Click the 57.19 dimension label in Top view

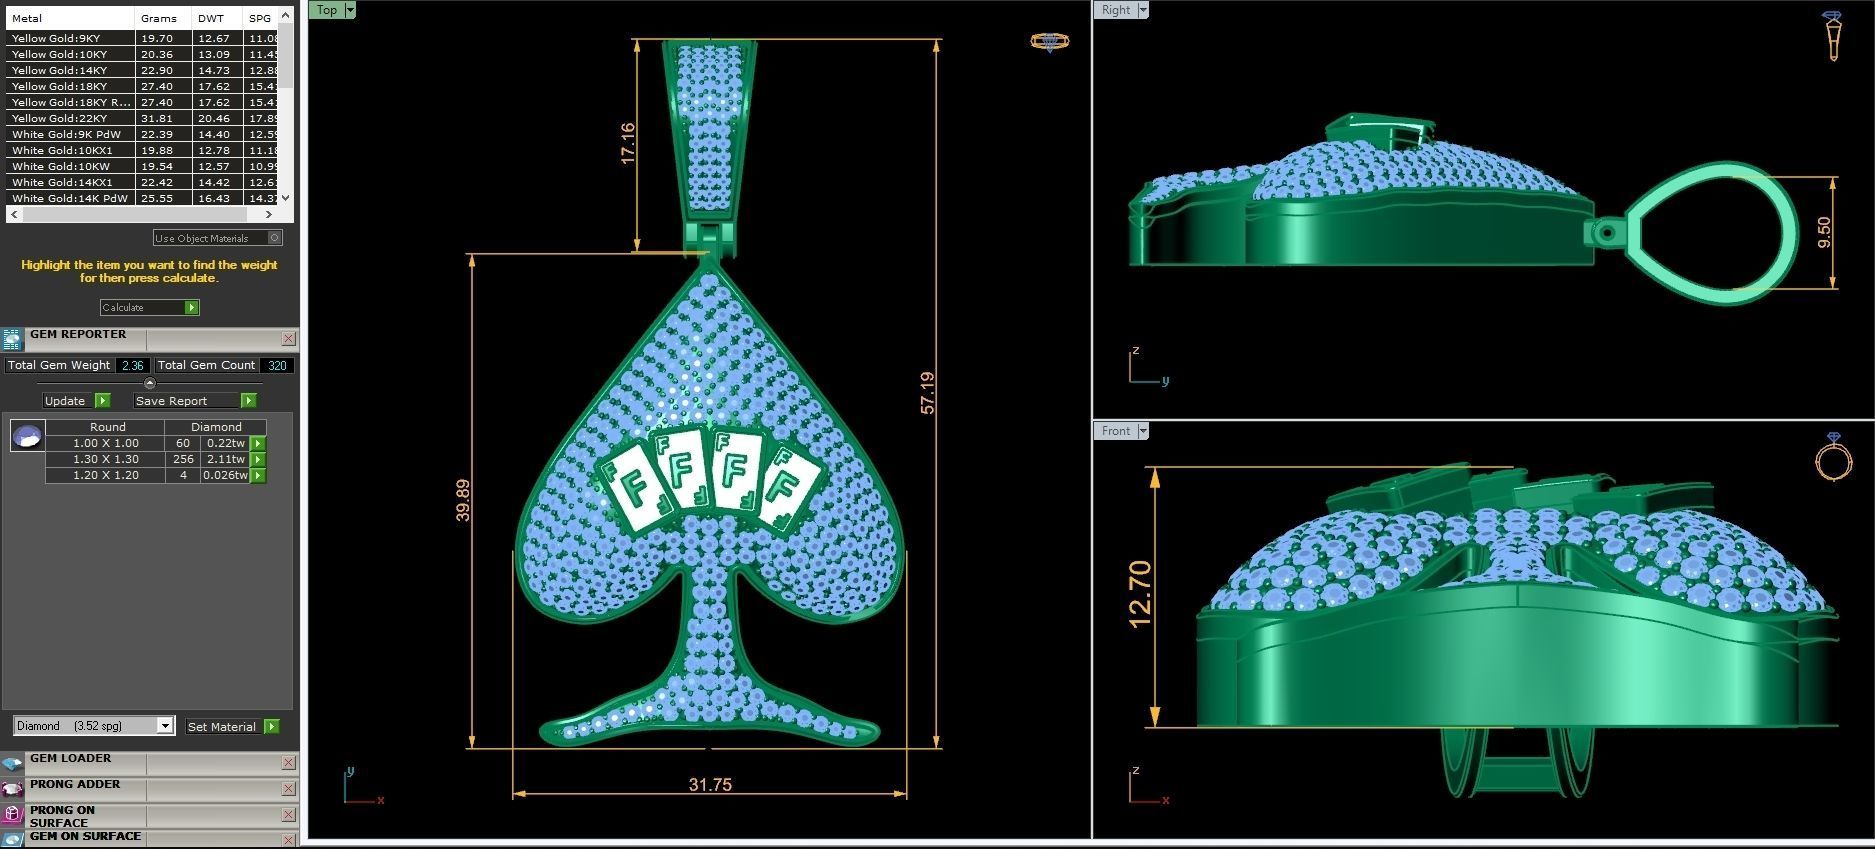pos(927,393)
